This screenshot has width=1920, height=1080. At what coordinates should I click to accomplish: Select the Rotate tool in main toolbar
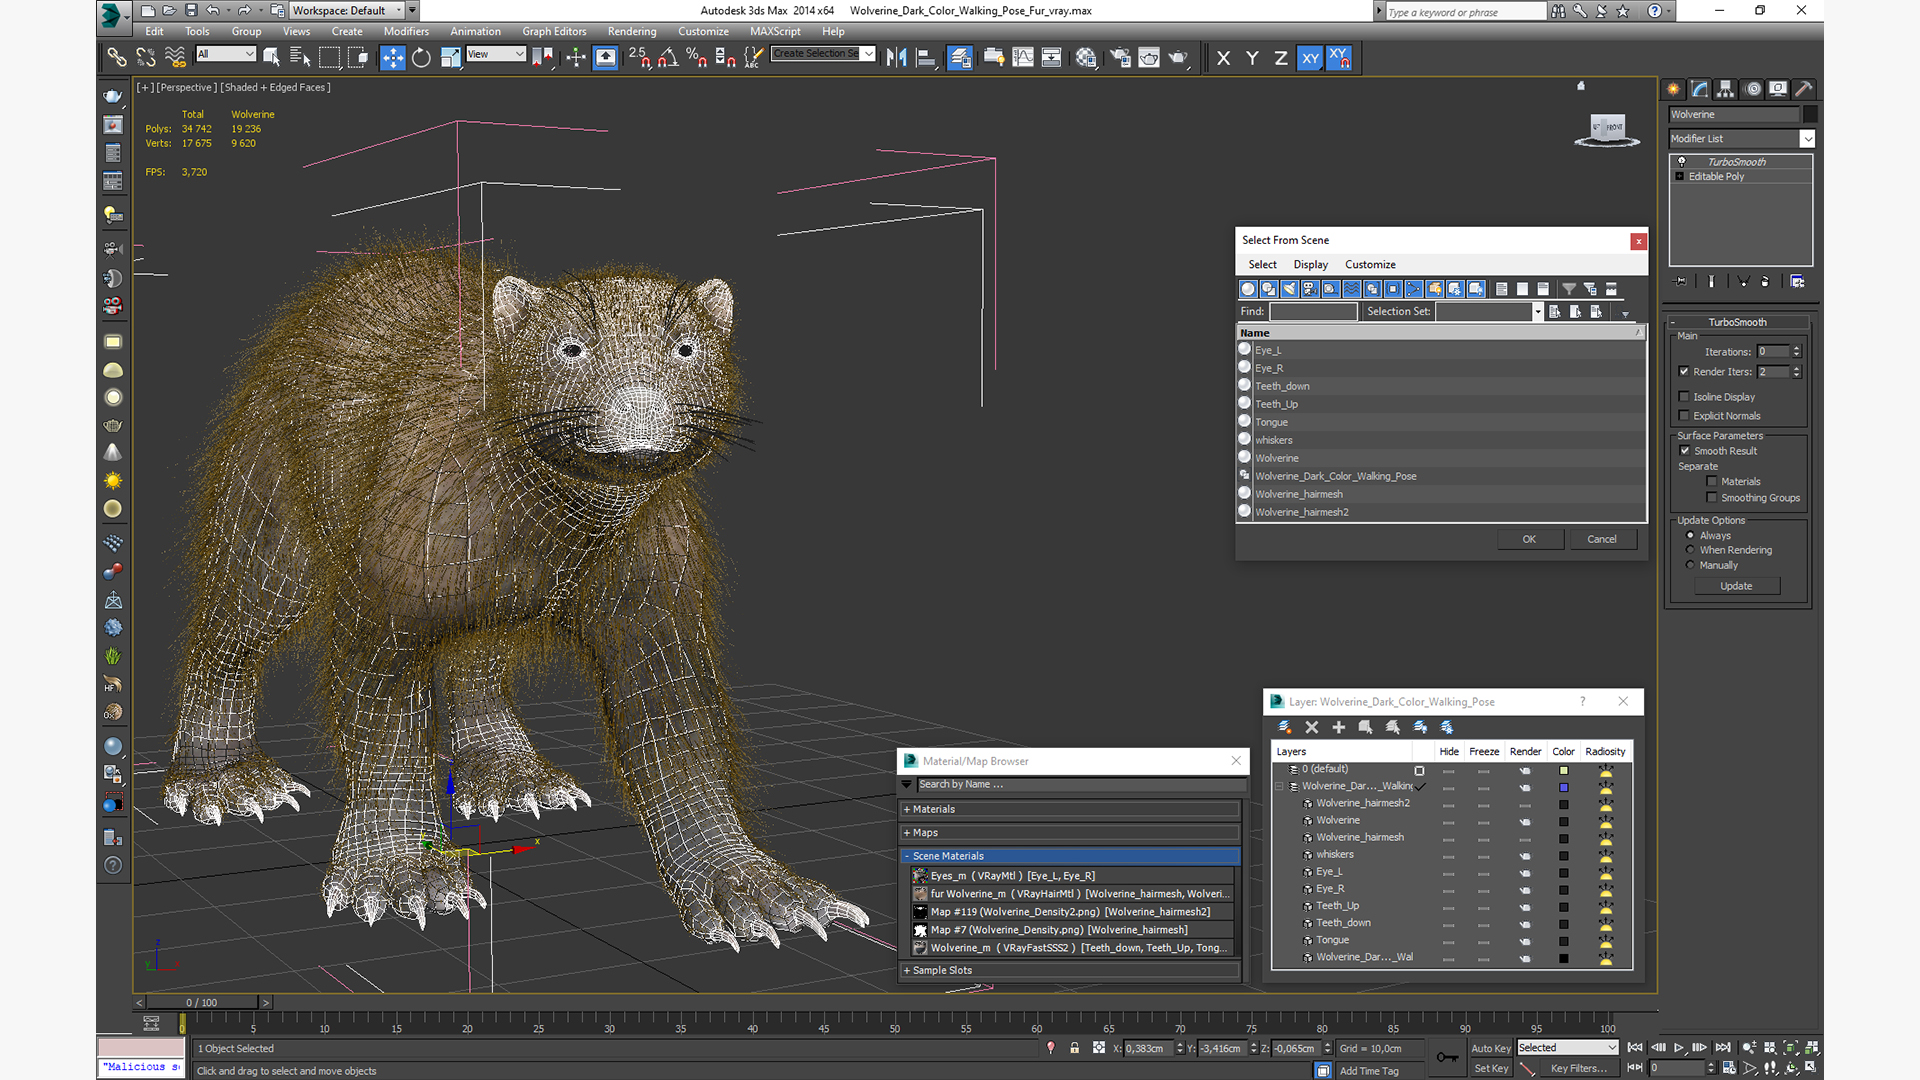[421, 58]
